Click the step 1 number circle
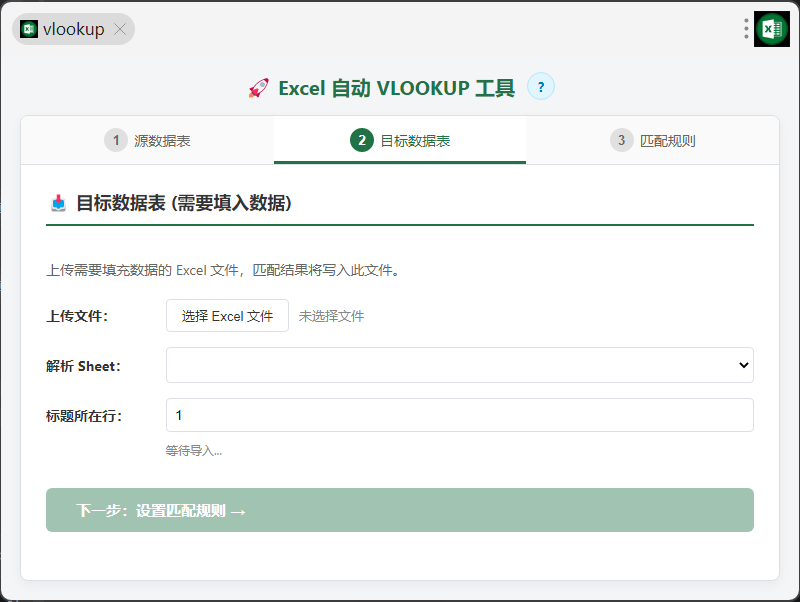This screenshot has height=602, width=800. 116,141
